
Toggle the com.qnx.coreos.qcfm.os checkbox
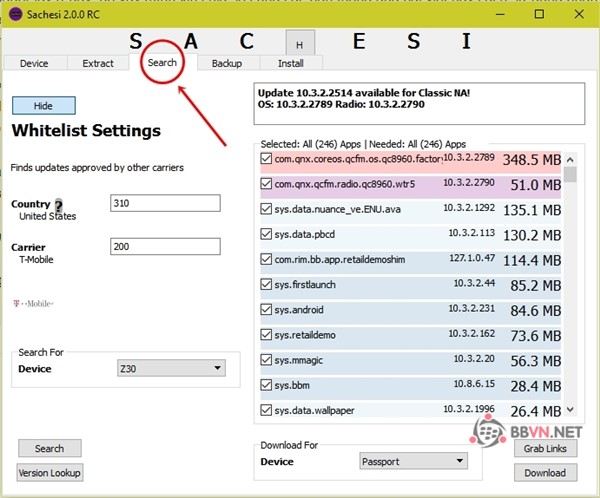click(x=265, y=159)
